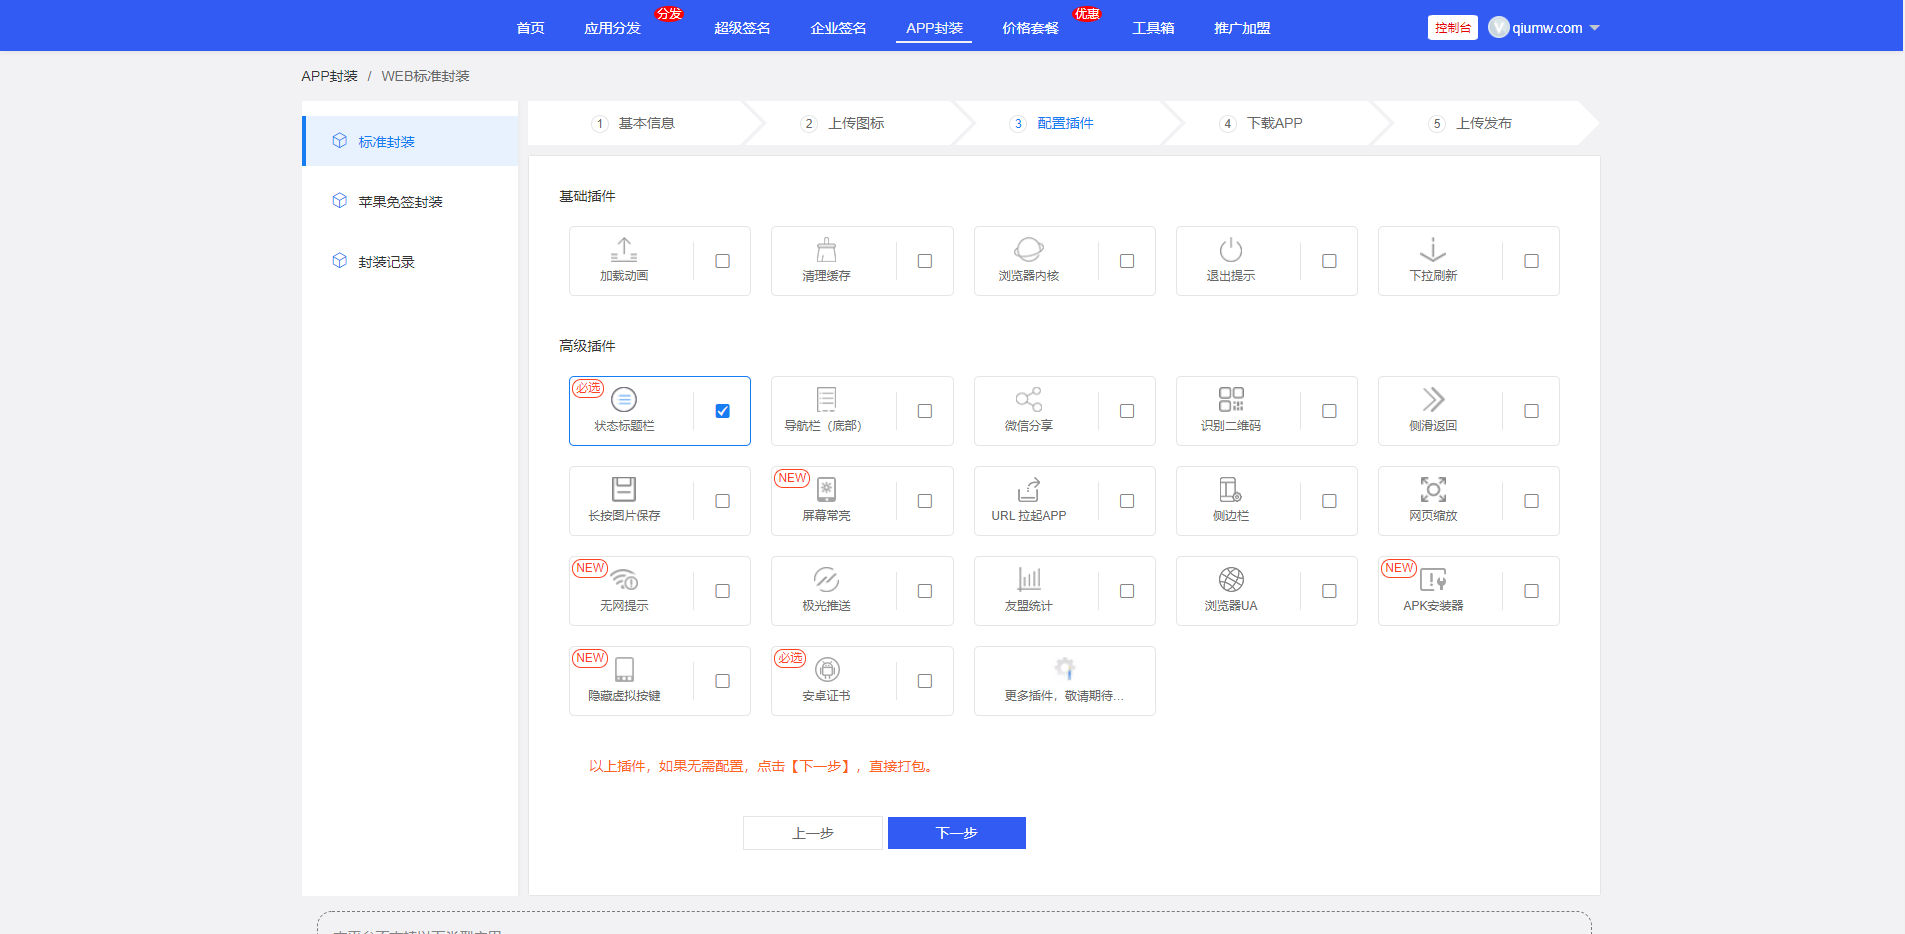This screenshot has width=1905, height=934.
Task: Check the APK installer plugin checkbox
Action: 1531,591
